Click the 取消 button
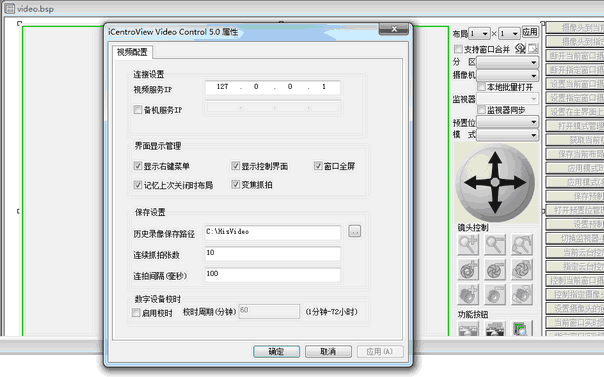Image resolution: width=604 pixels, height=377 pixels. click(x=328, y=351)
